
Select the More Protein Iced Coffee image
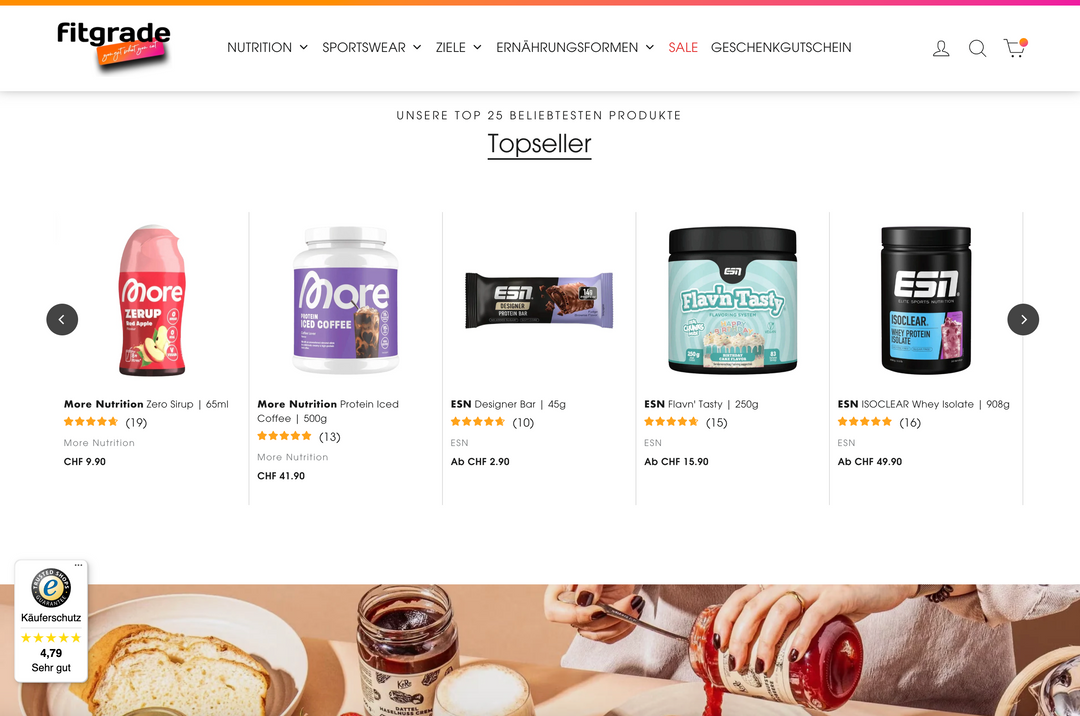(x=345, y=300)
